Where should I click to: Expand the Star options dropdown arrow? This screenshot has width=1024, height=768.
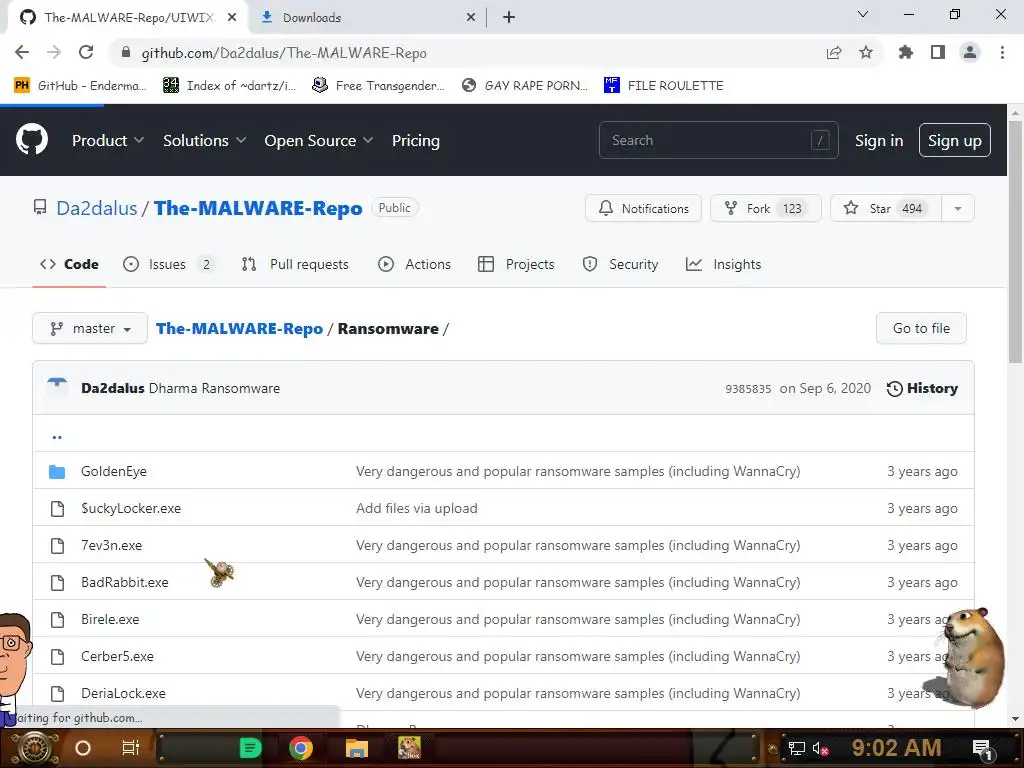point(958,209)
